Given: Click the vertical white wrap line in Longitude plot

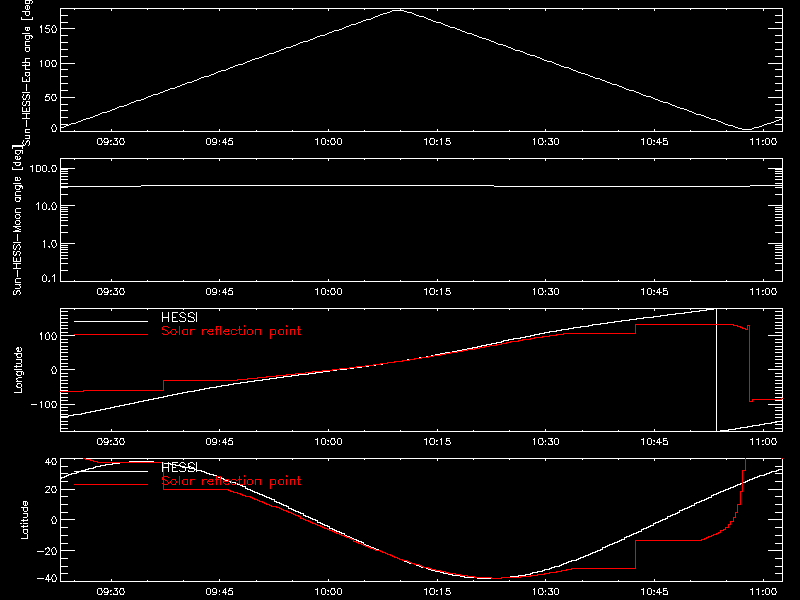Looking at the screenshot, I should point(716,370).
